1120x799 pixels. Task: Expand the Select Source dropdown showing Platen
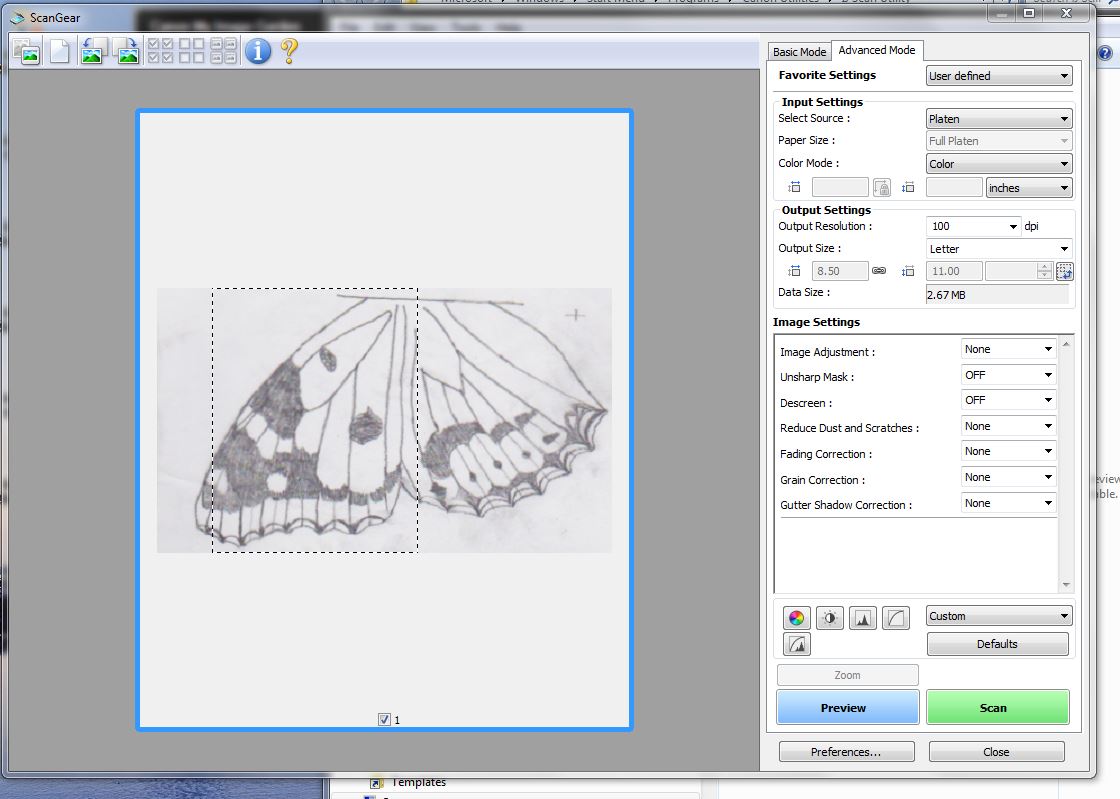pyautogui.click(x=998, y=119)
